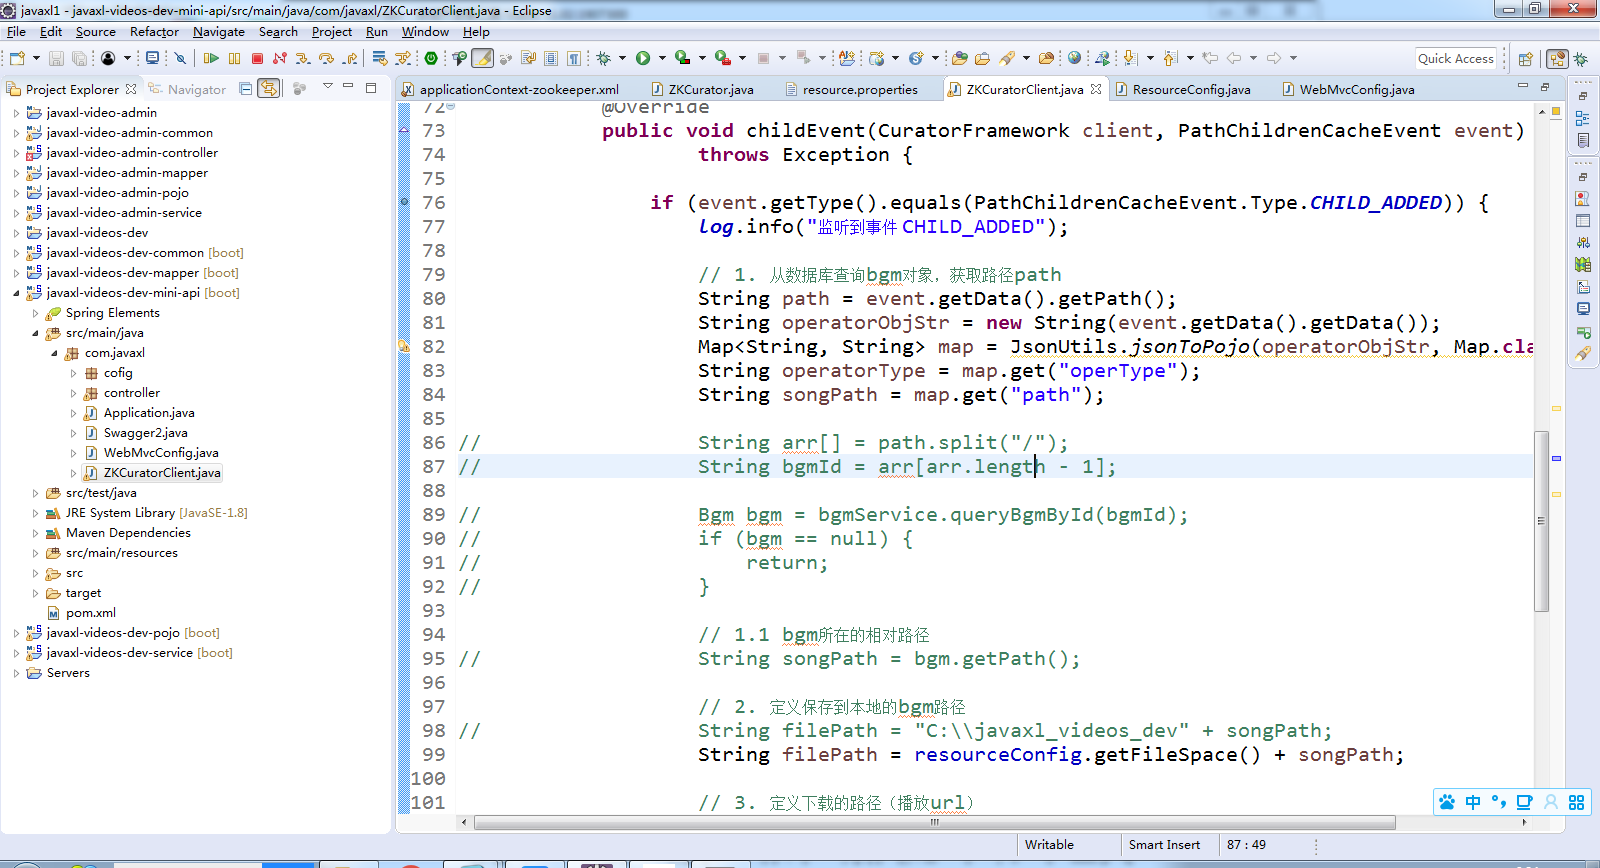Click the Outline icon in right trim
Image resolution: width=1600 pixels, height=868 pixels.
point(1583,118)
